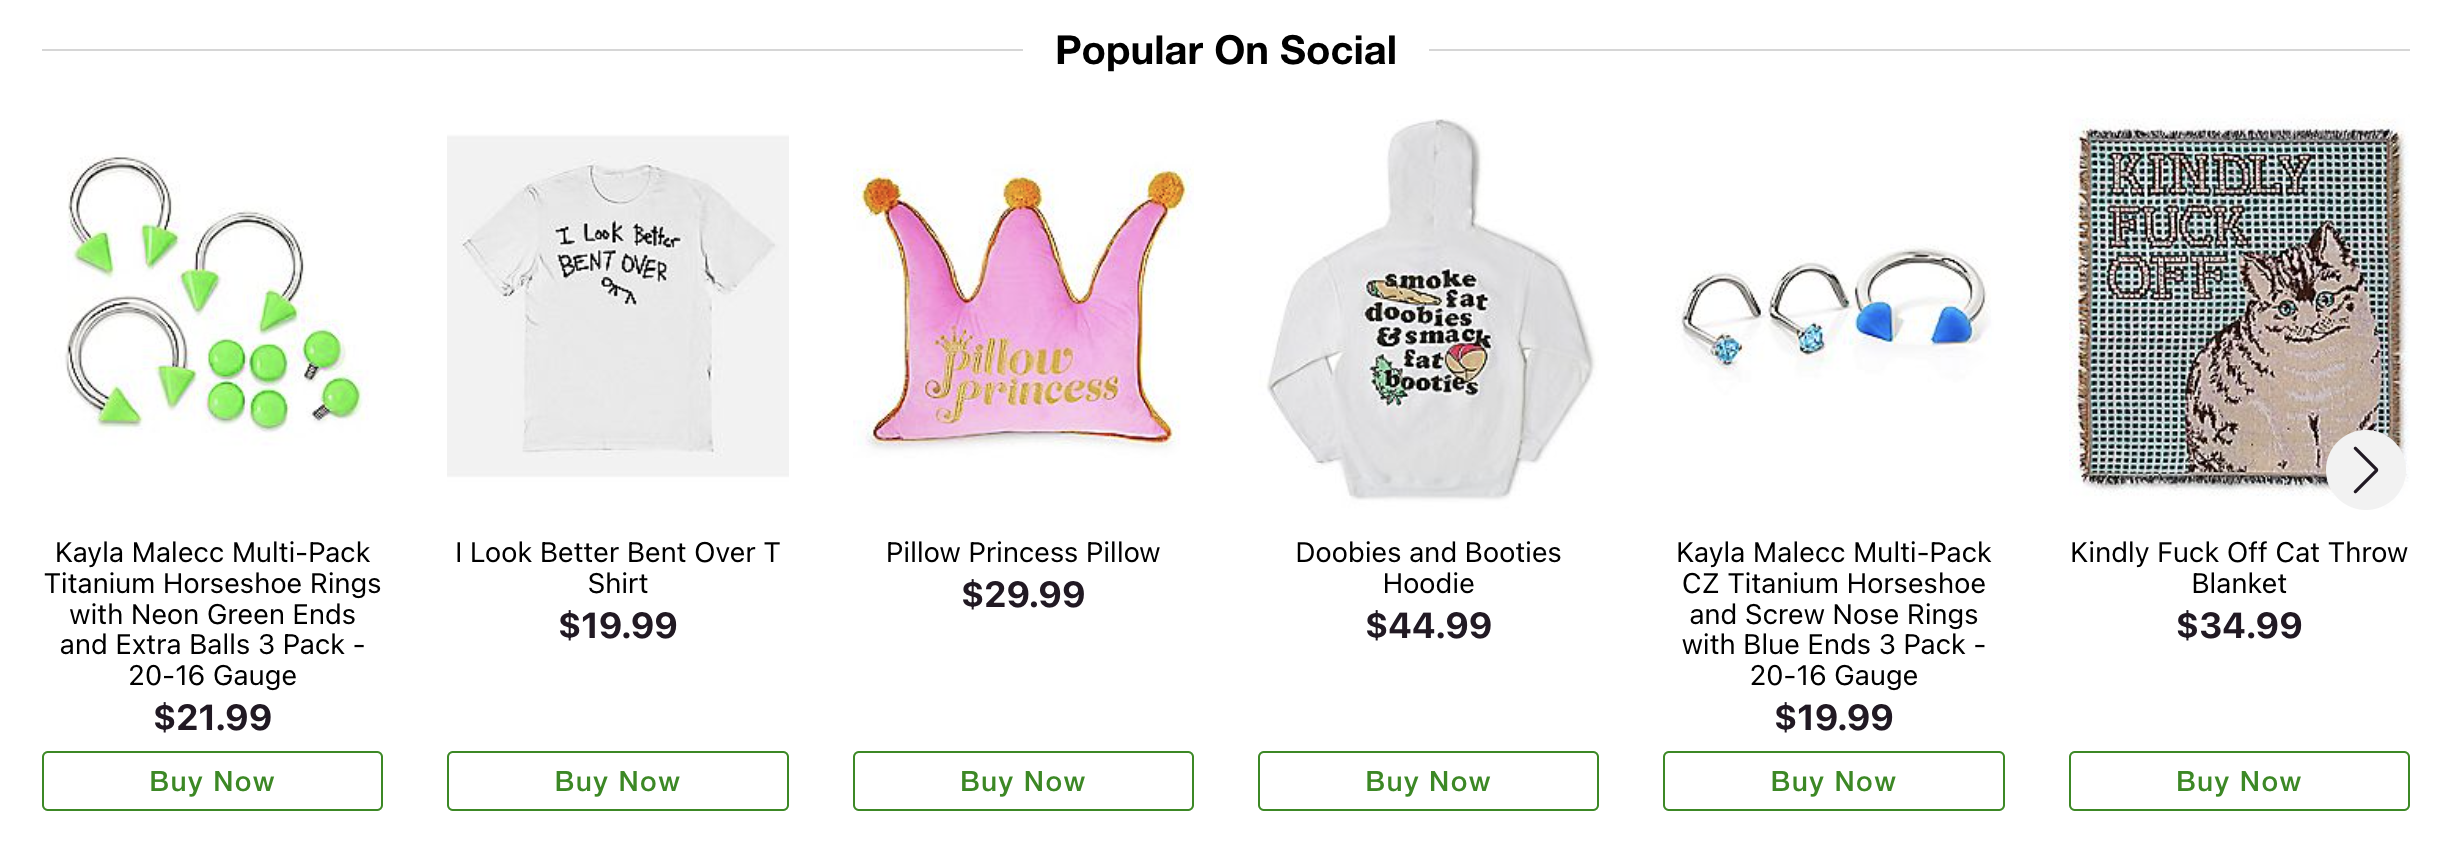Click the Popular On Social heading
This screenshot has height=860, width=2446.
[1225, 51]
